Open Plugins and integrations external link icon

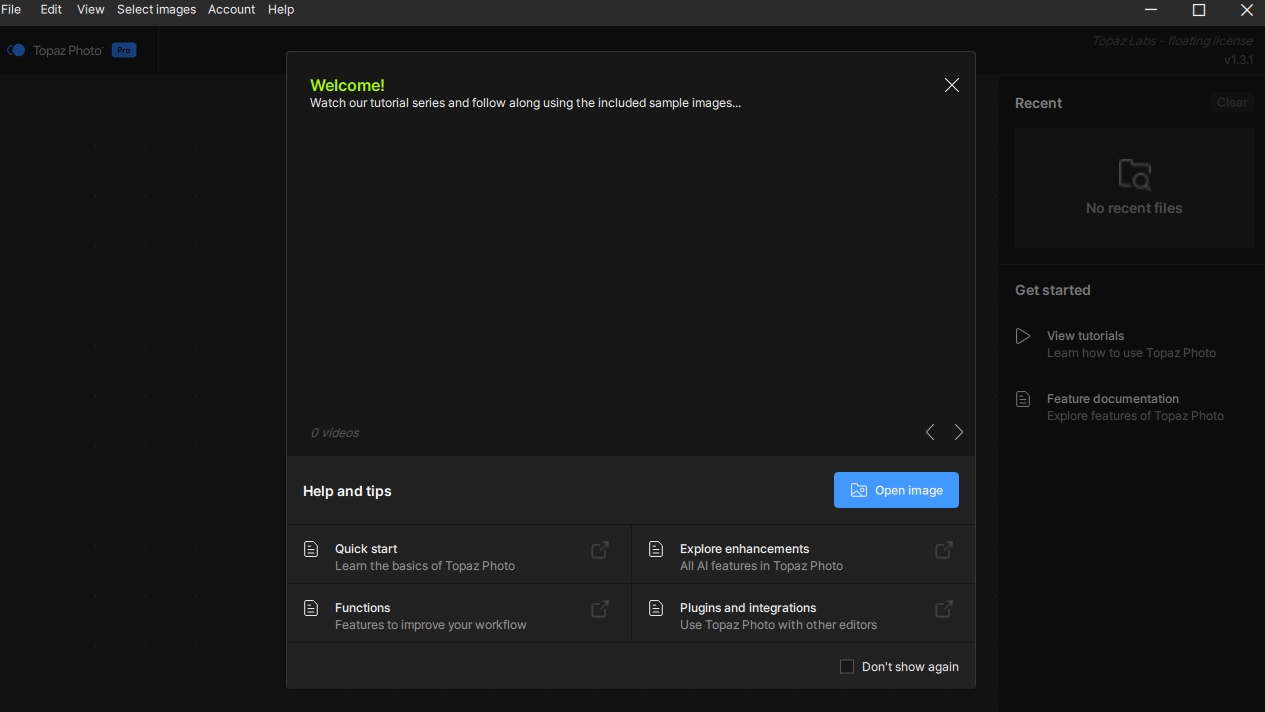(943, 609)
